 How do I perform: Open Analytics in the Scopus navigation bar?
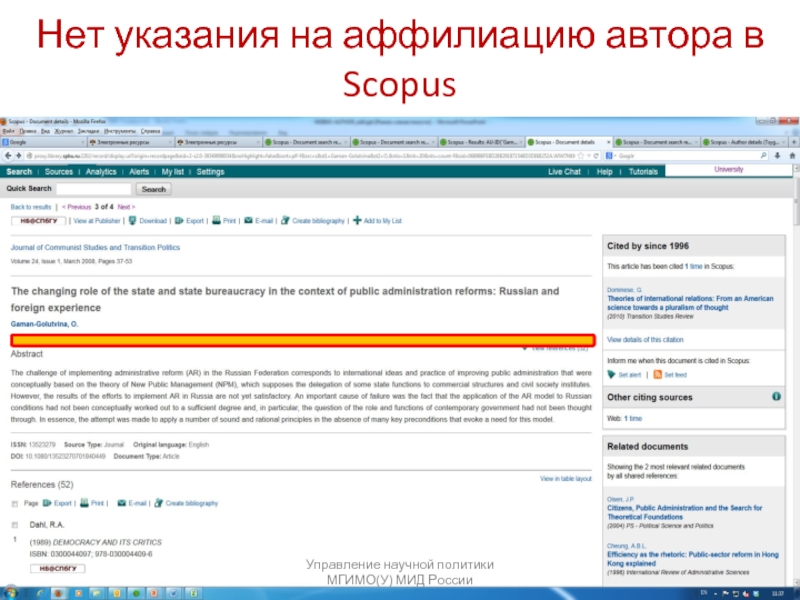point(101,172)
